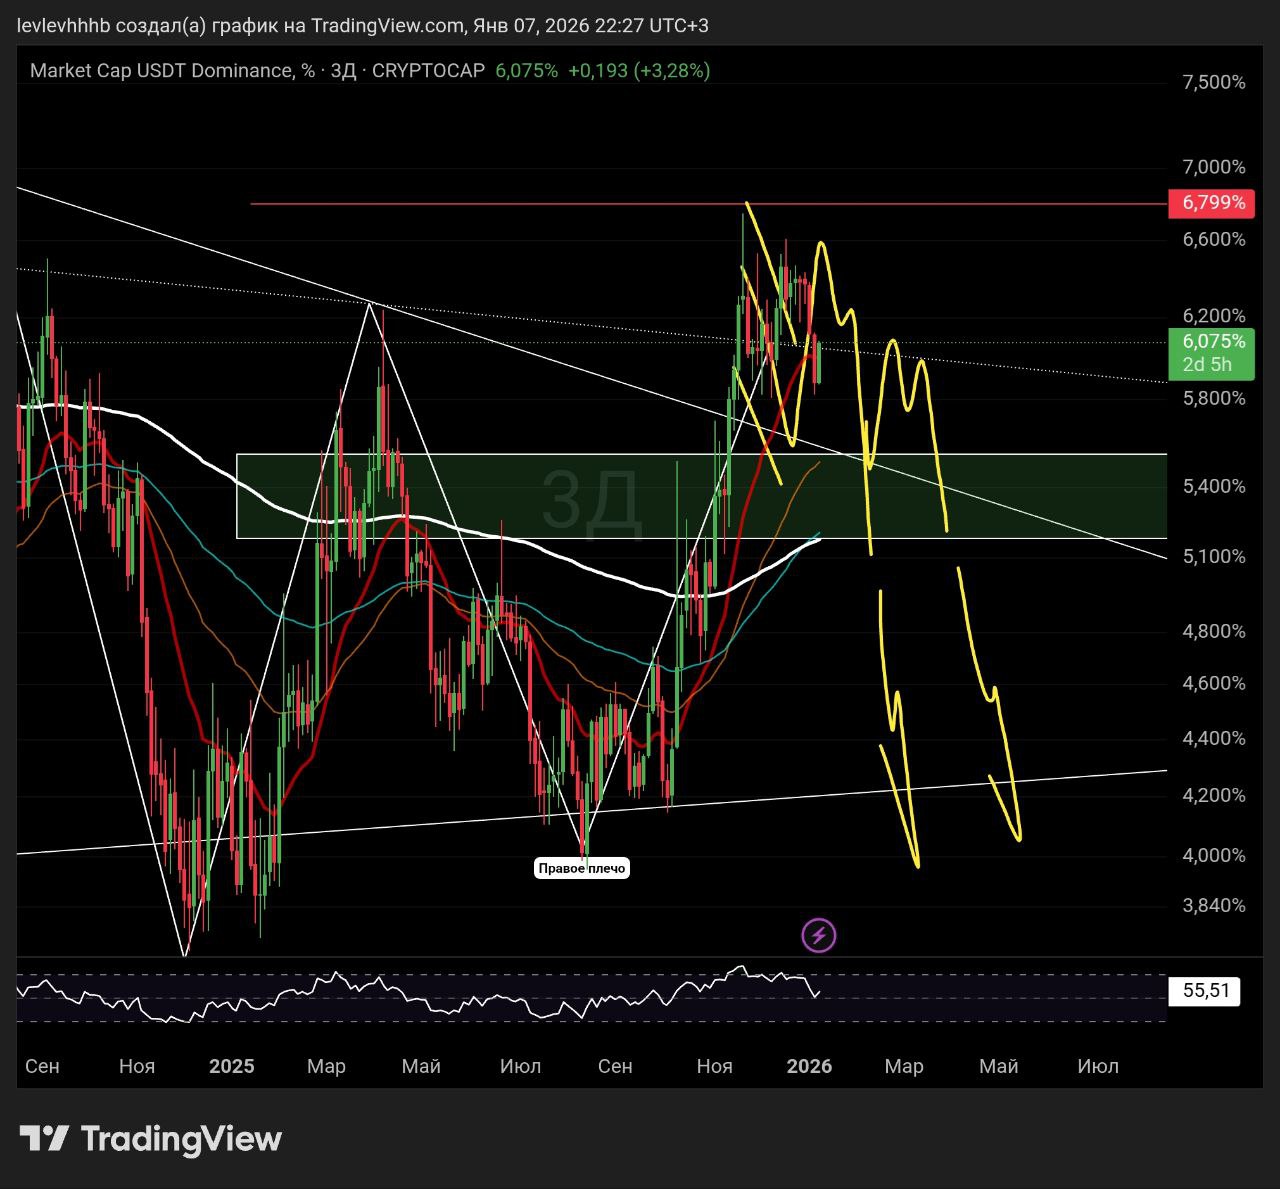
Task: Click the green 6,075% current price label
Action: 1213,342
